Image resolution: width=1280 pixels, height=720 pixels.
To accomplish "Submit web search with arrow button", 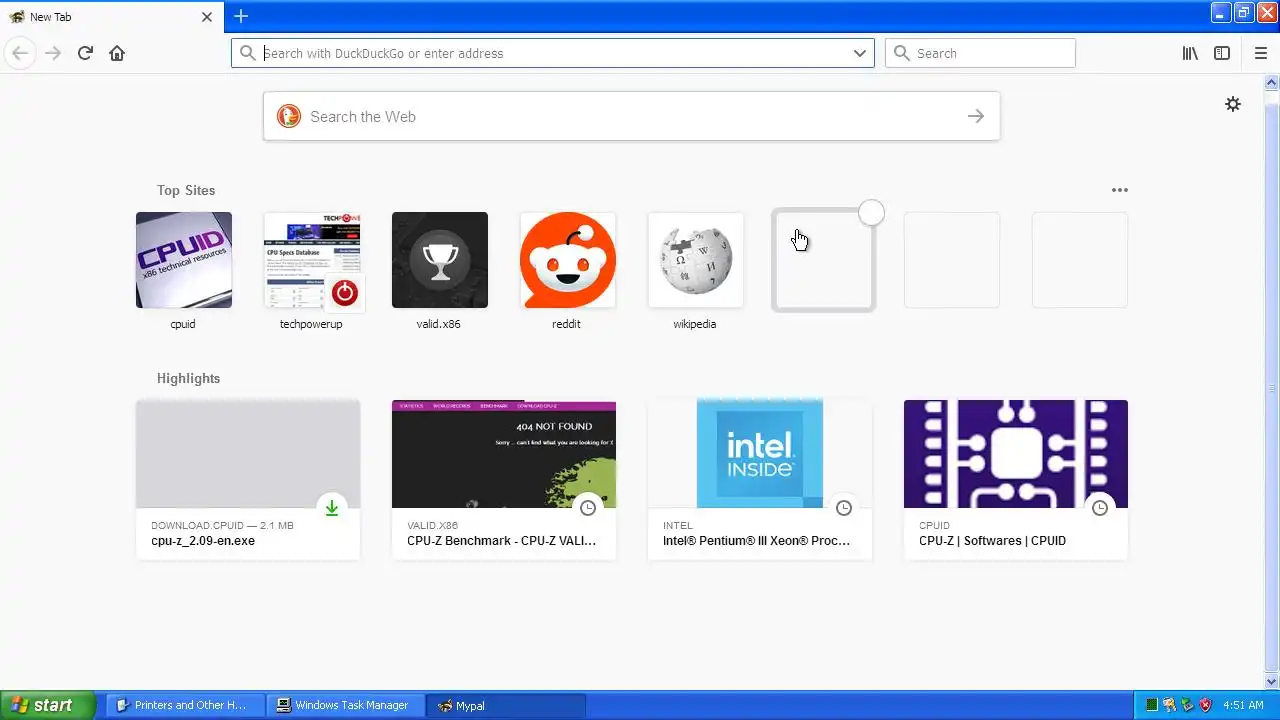I will (x=976, y=116).
